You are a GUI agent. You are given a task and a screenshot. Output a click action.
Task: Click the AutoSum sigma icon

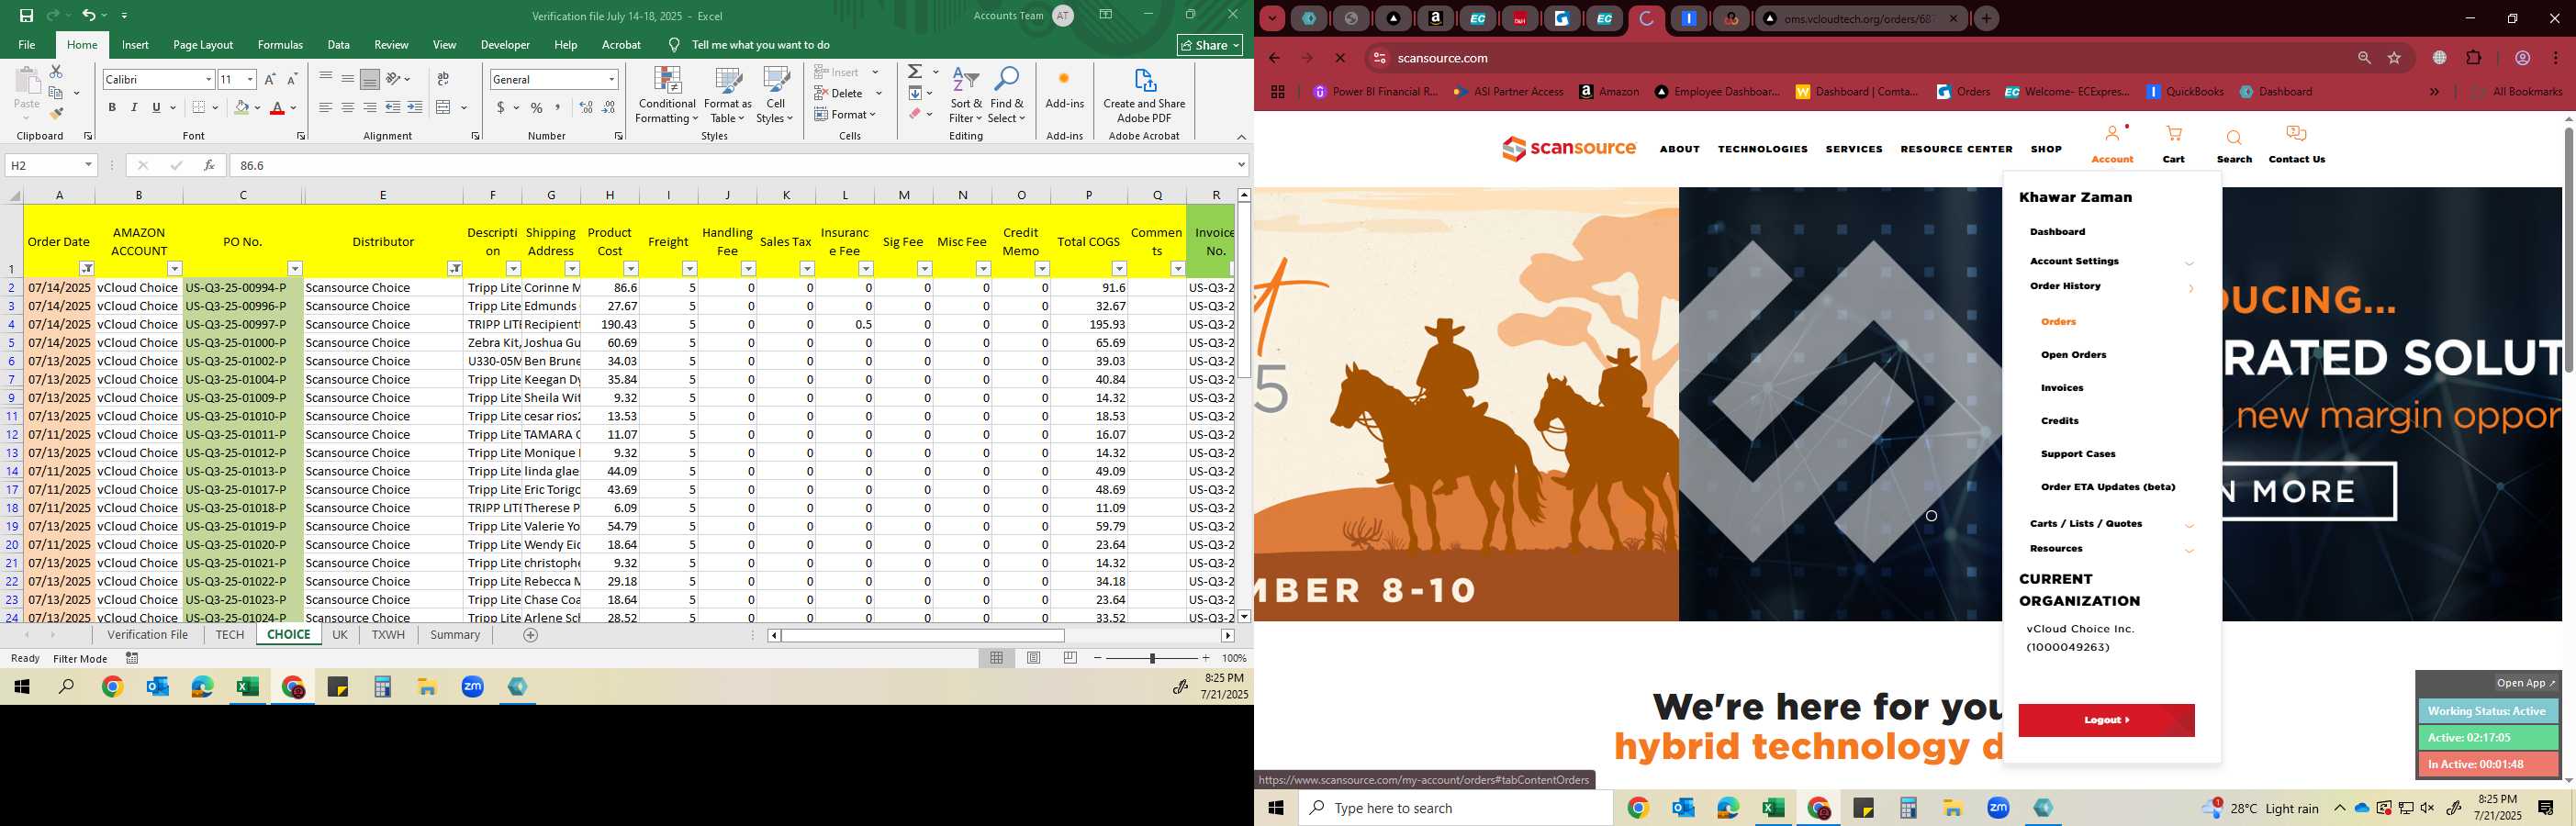[915, 72]
